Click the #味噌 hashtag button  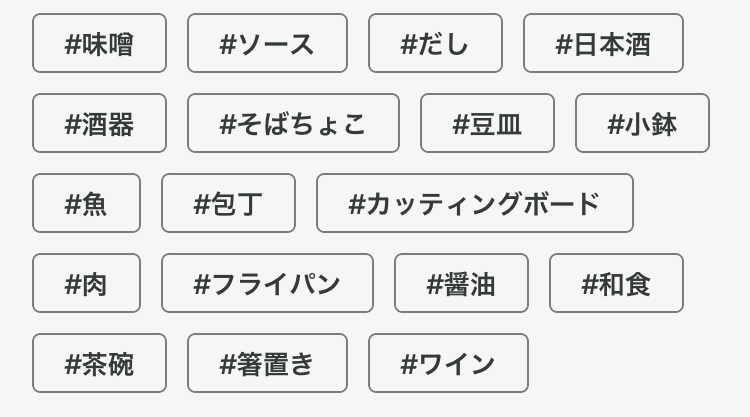click(99, 44)
